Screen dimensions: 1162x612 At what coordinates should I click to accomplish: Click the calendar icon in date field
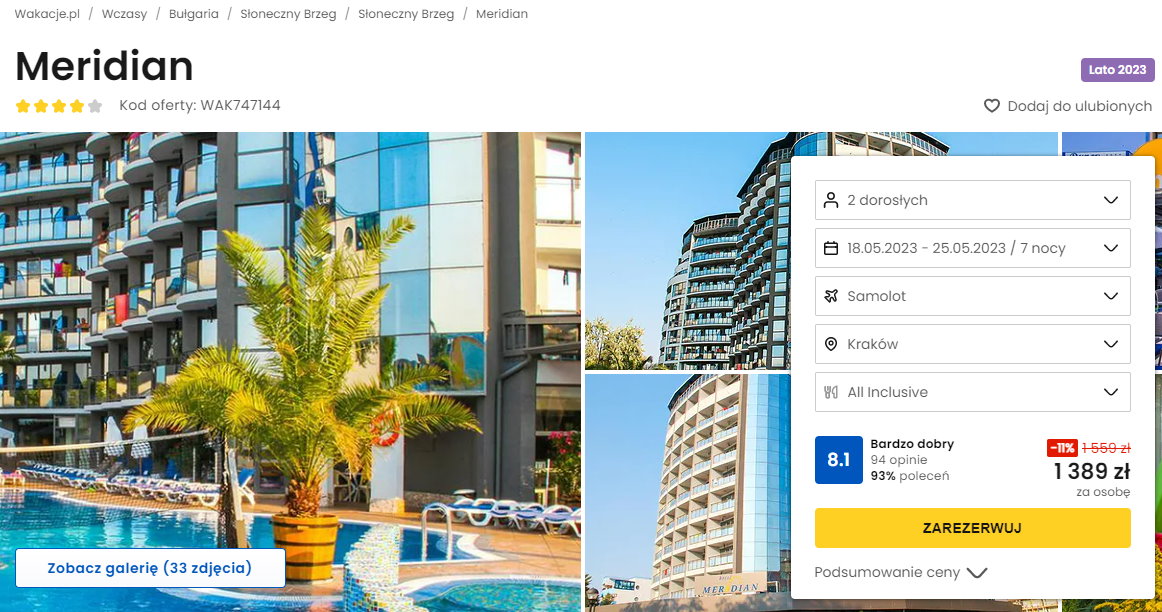[831, 248]
